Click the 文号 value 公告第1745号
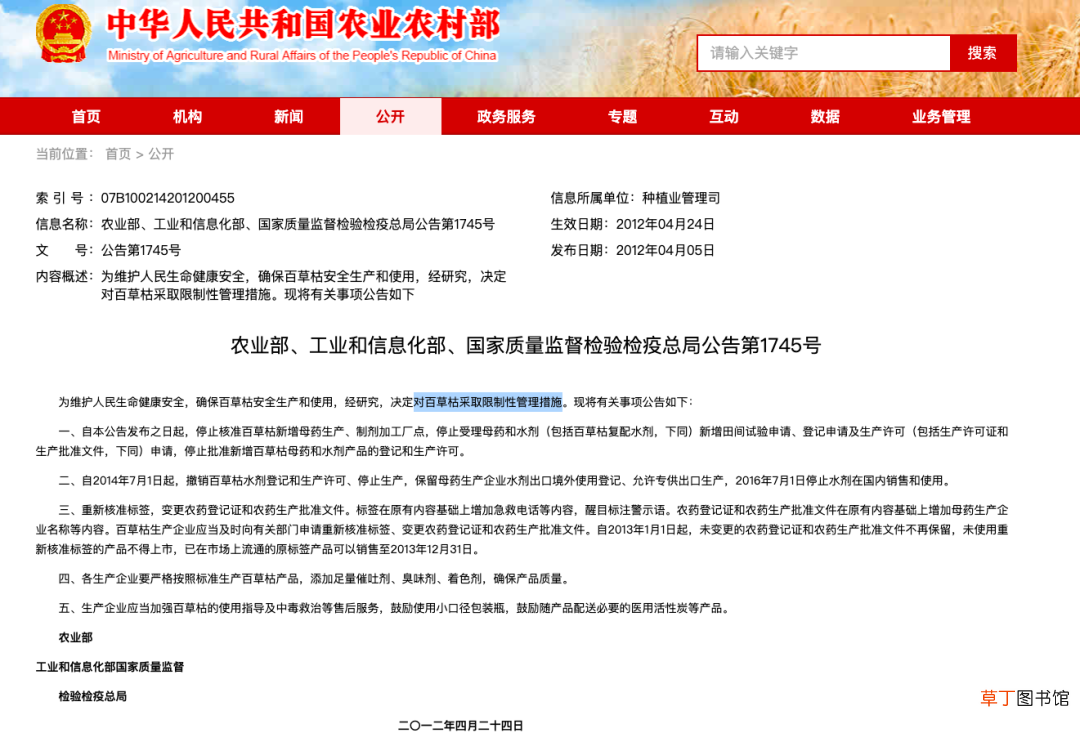 pos(141,251)
